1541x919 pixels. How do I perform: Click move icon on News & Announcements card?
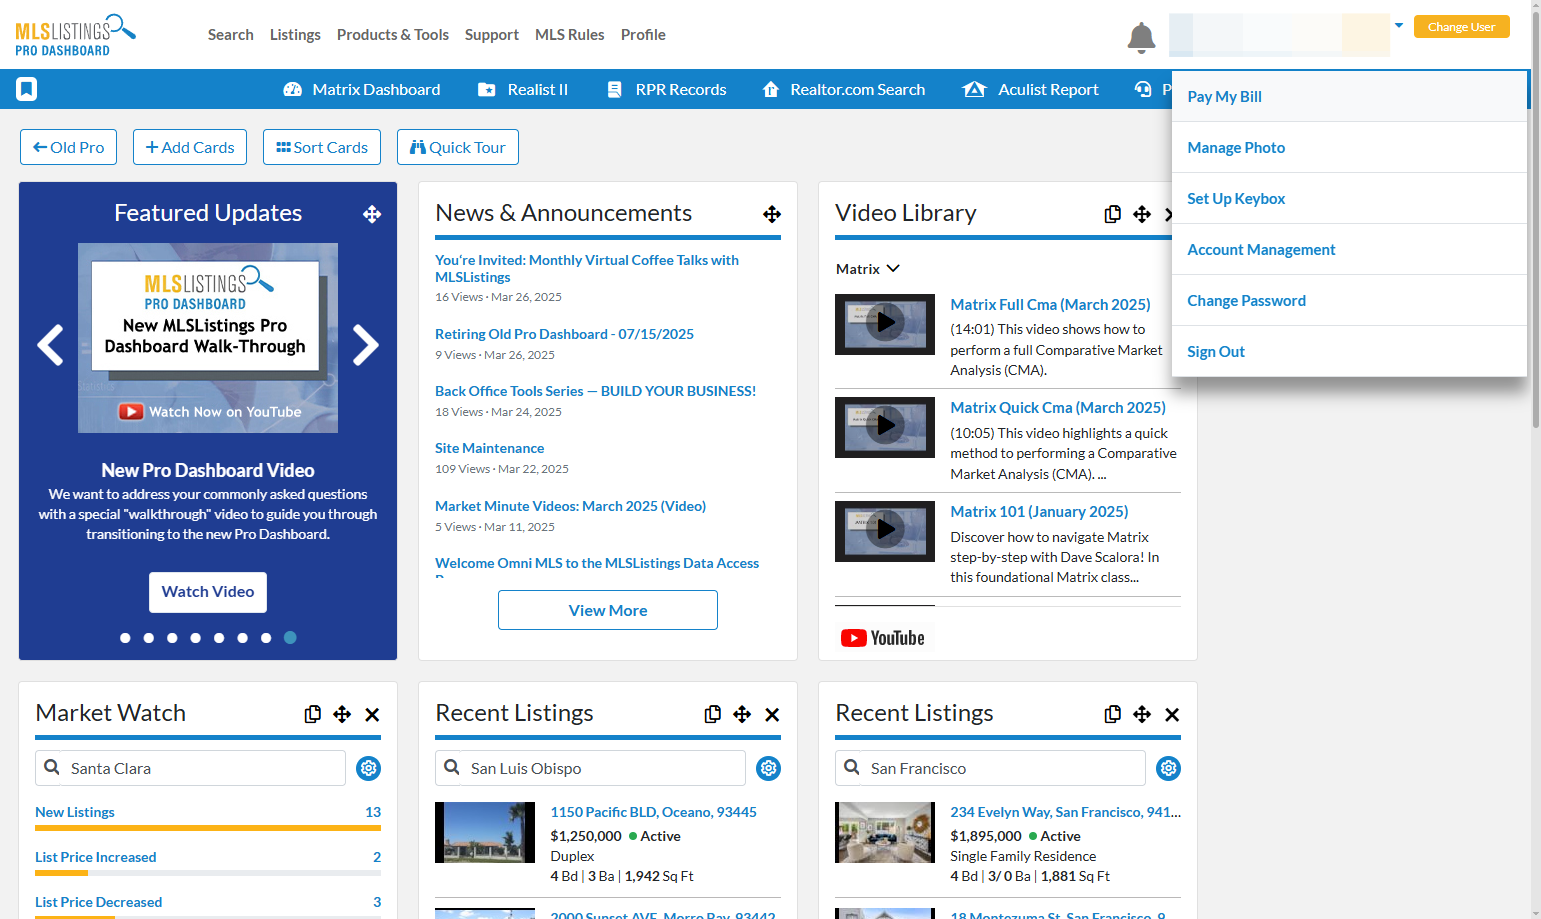pyautogui.click(x=772, y=214)
